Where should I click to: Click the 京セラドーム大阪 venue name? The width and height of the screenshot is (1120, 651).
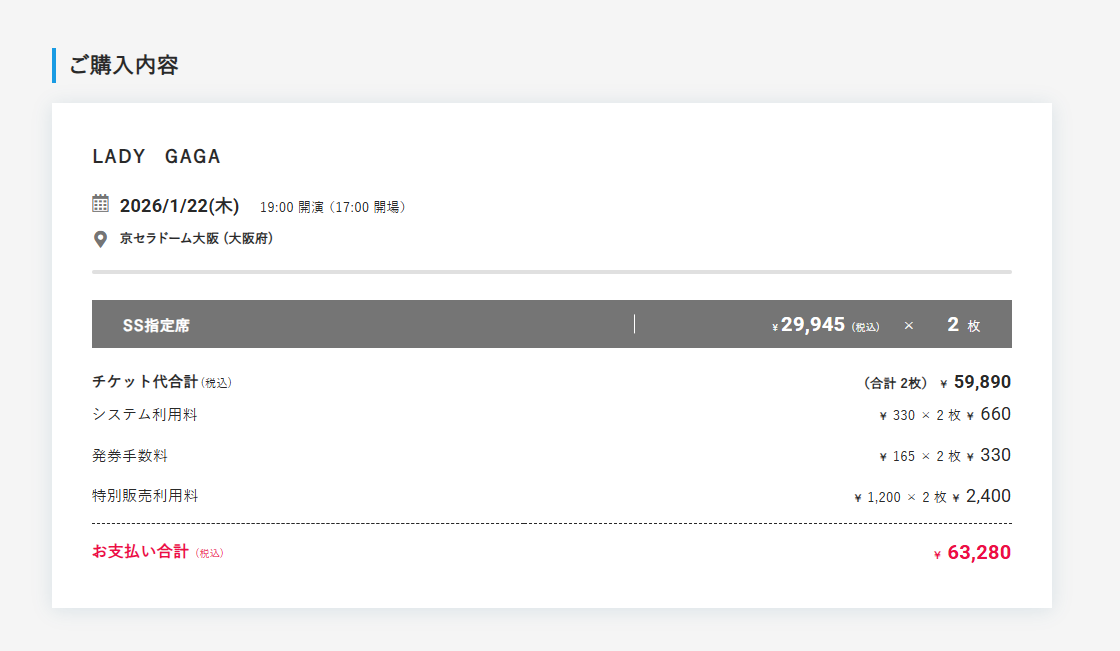[x=169, y=239]
